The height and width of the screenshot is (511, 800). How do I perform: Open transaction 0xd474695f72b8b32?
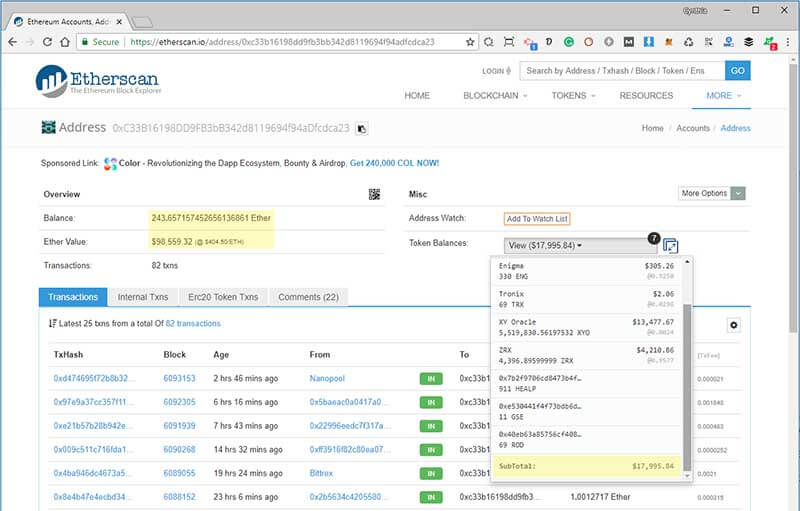pyautogui.click(x=94, y=378)
